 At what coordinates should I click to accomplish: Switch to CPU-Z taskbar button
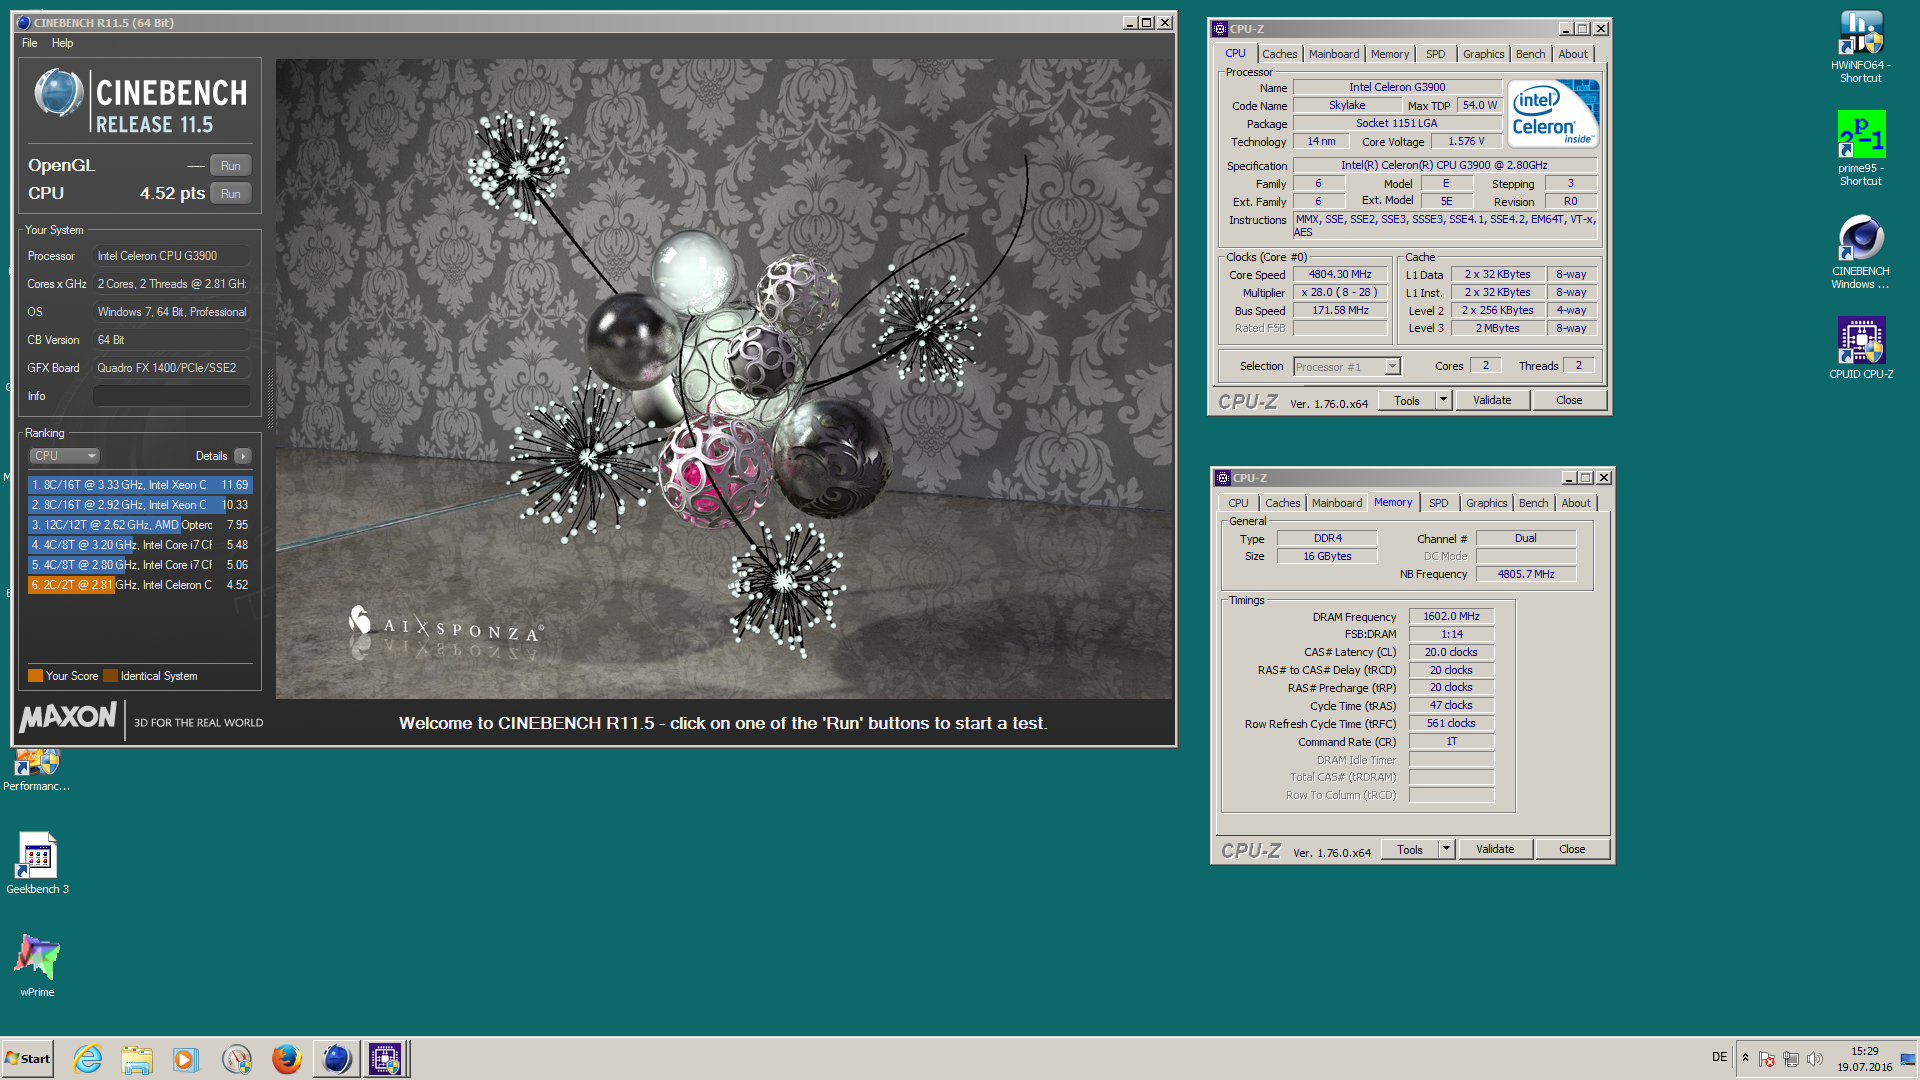coord(386,1059)
